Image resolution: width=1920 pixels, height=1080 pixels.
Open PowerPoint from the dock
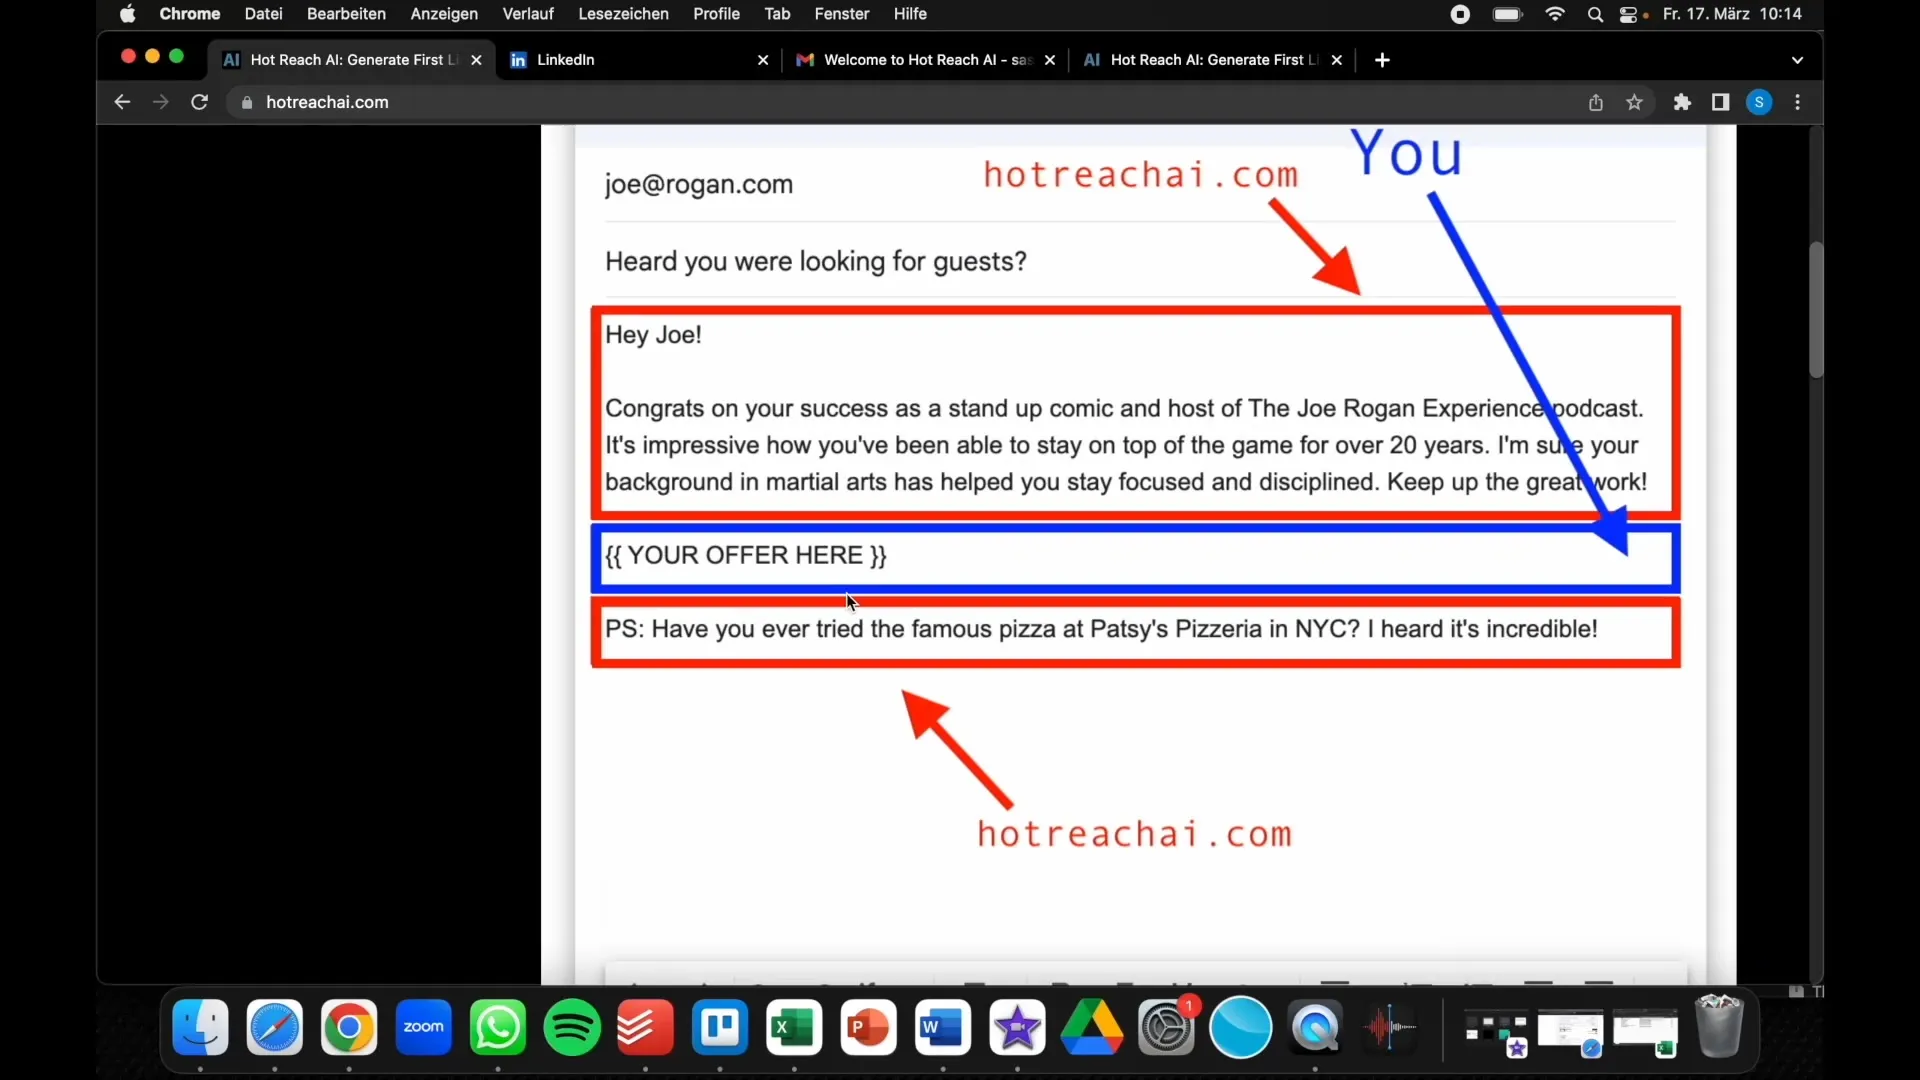(868, 1027)
